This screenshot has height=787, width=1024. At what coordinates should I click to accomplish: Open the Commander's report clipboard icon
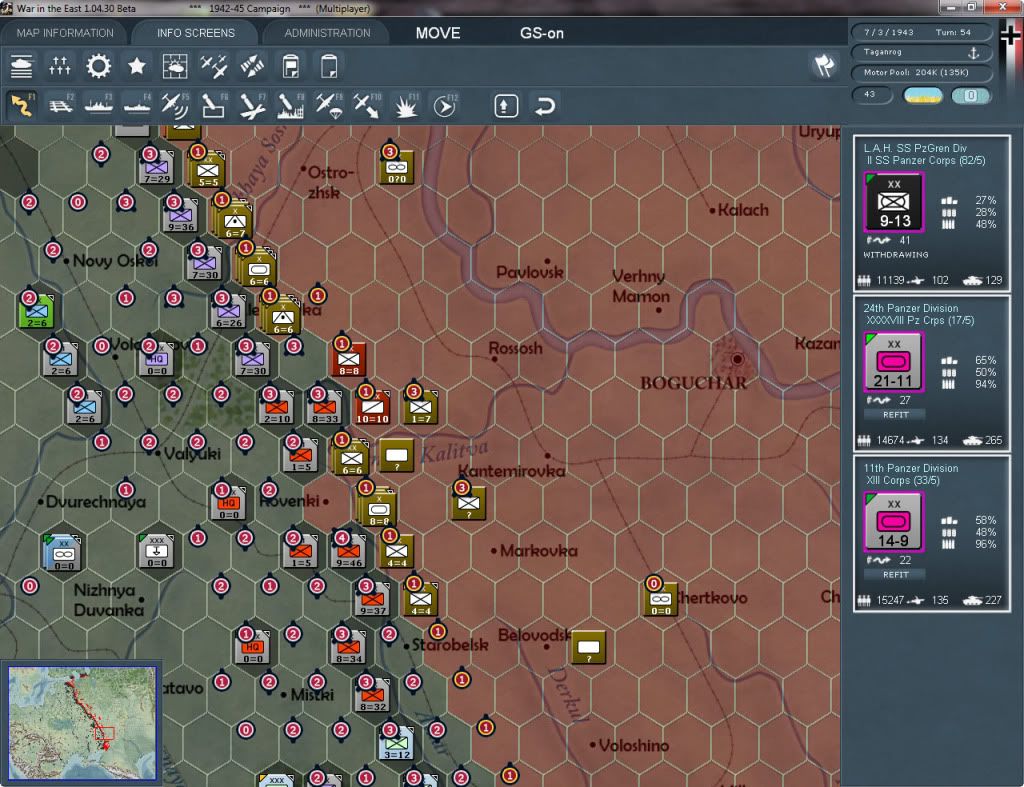291,66
